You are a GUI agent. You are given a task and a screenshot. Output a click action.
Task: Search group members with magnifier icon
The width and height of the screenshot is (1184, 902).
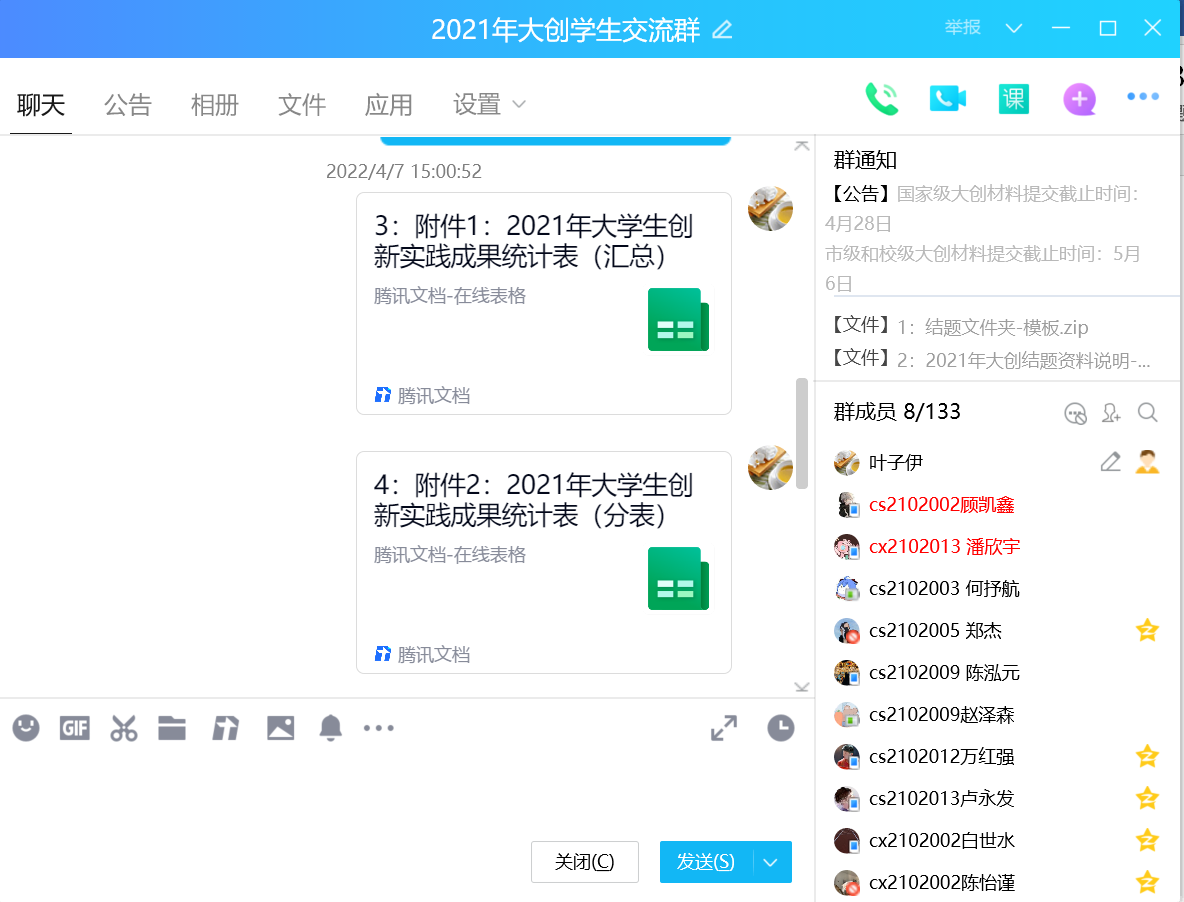1148,412
